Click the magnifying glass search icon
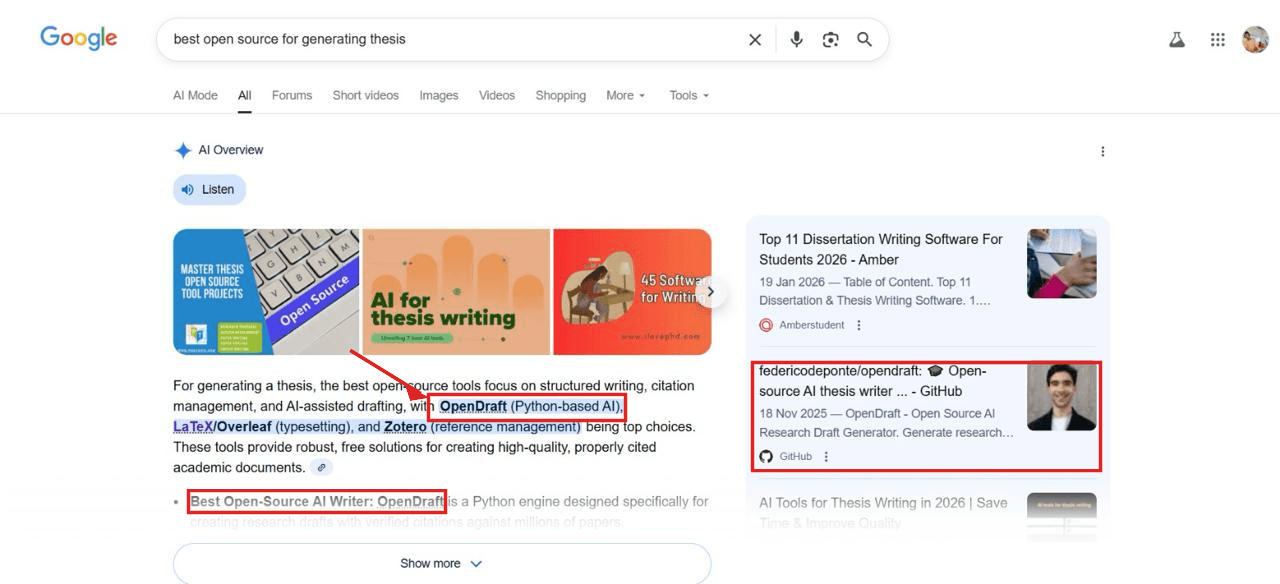1280x584 pixels. (865, 40)
